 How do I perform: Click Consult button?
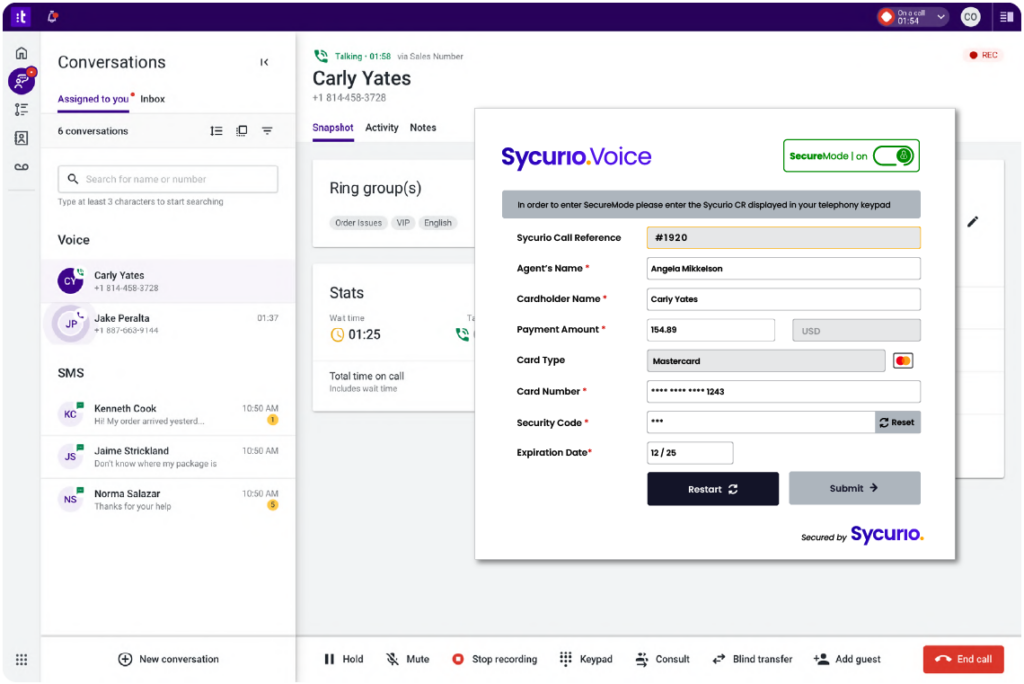pyautogui.click(x=662, y=659)
